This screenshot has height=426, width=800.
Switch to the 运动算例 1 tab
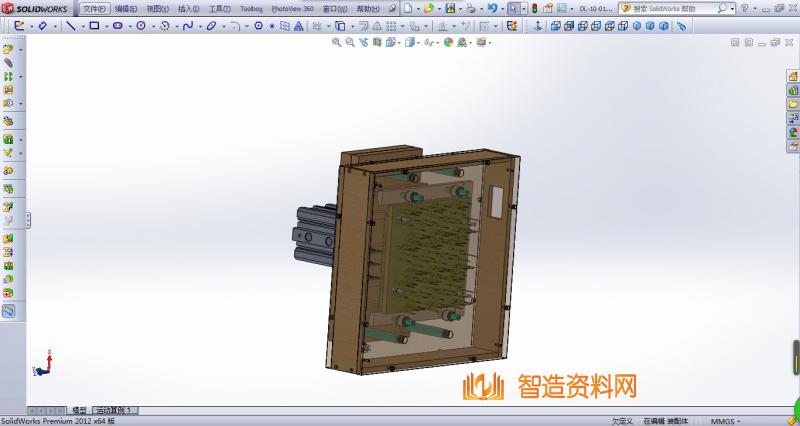click(x=114, y=410)
